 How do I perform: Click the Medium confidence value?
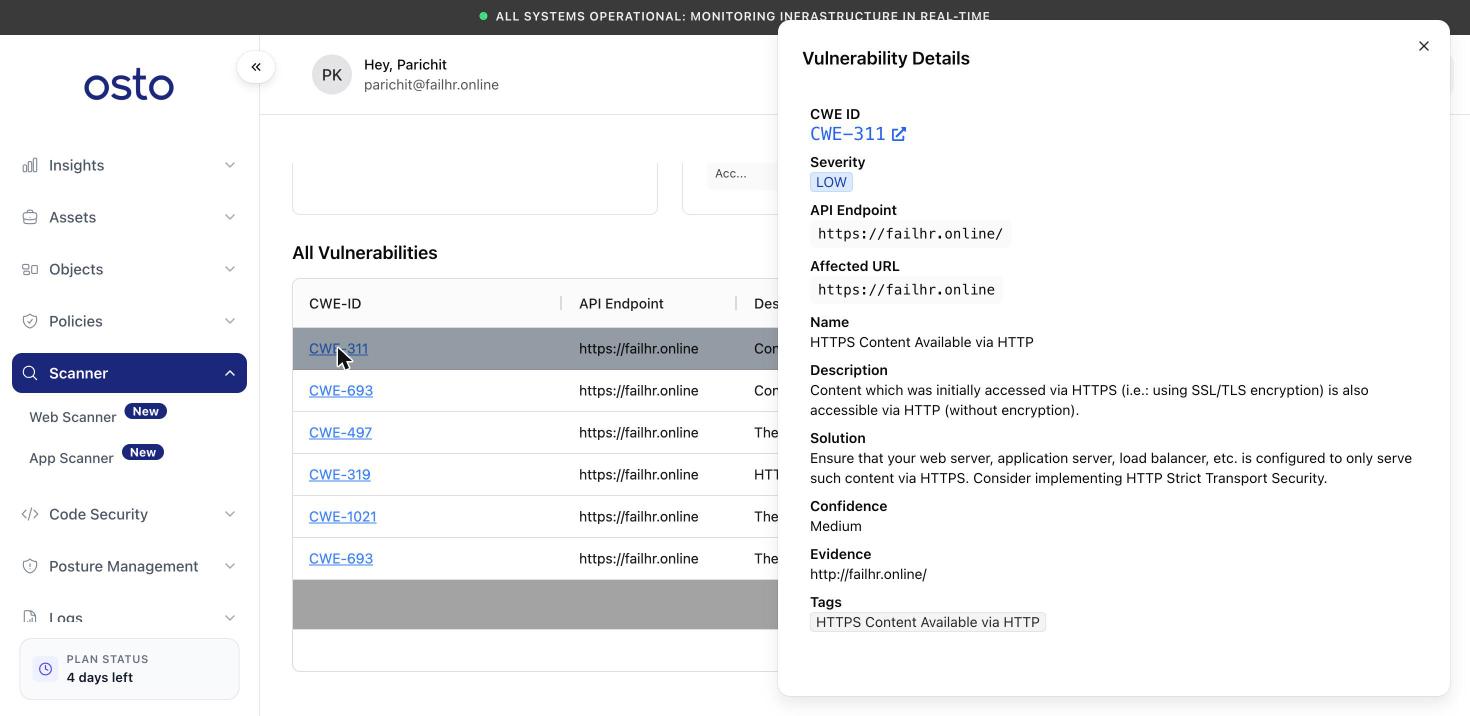[836, 526]
